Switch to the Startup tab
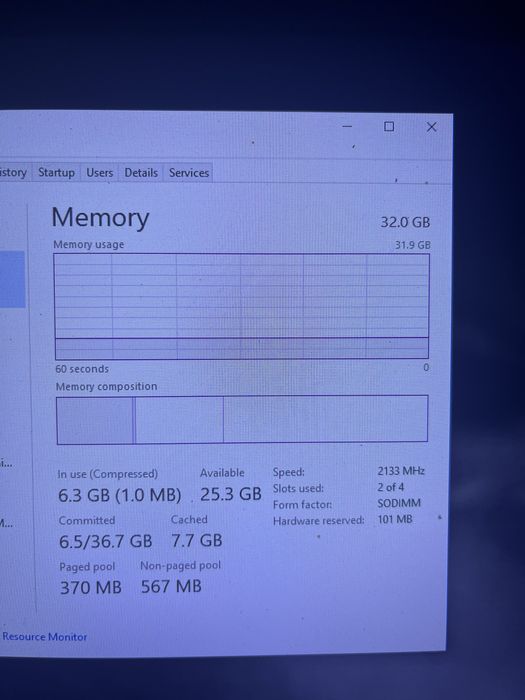Image resolution: width=525 pixels, height=700 pixels. click(56, 172)
